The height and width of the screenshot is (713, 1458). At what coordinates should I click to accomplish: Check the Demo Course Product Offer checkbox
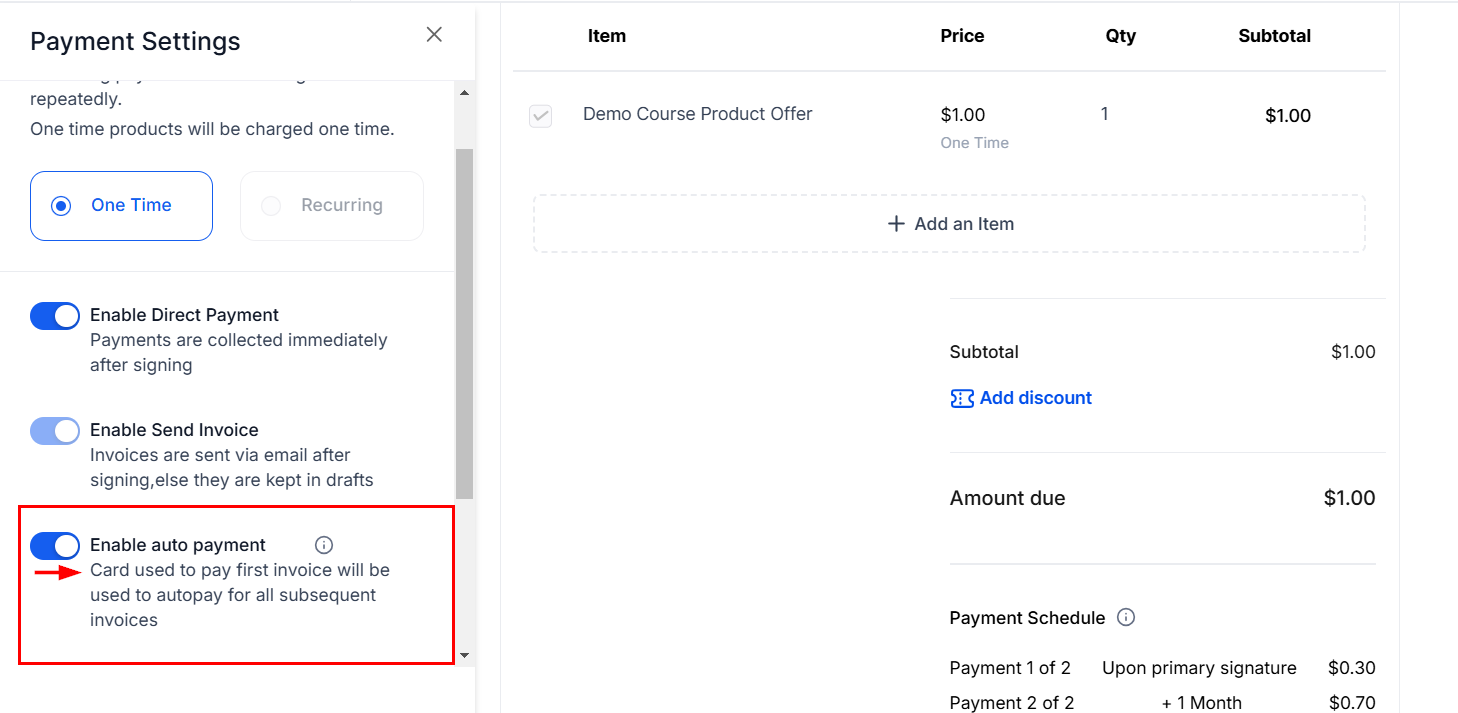pyautogui.click(x=540, y=116)
